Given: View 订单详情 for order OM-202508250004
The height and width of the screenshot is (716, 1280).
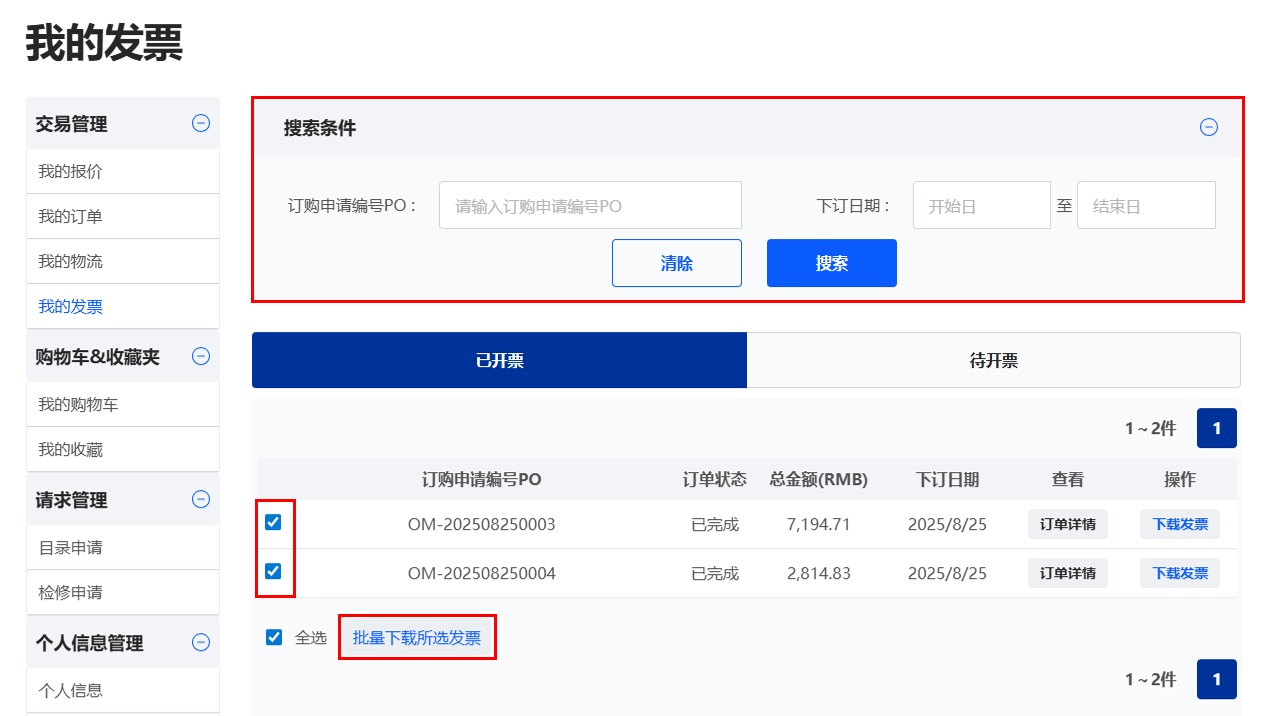Looking at the screenshot, I should click(x=1067, y=573).
